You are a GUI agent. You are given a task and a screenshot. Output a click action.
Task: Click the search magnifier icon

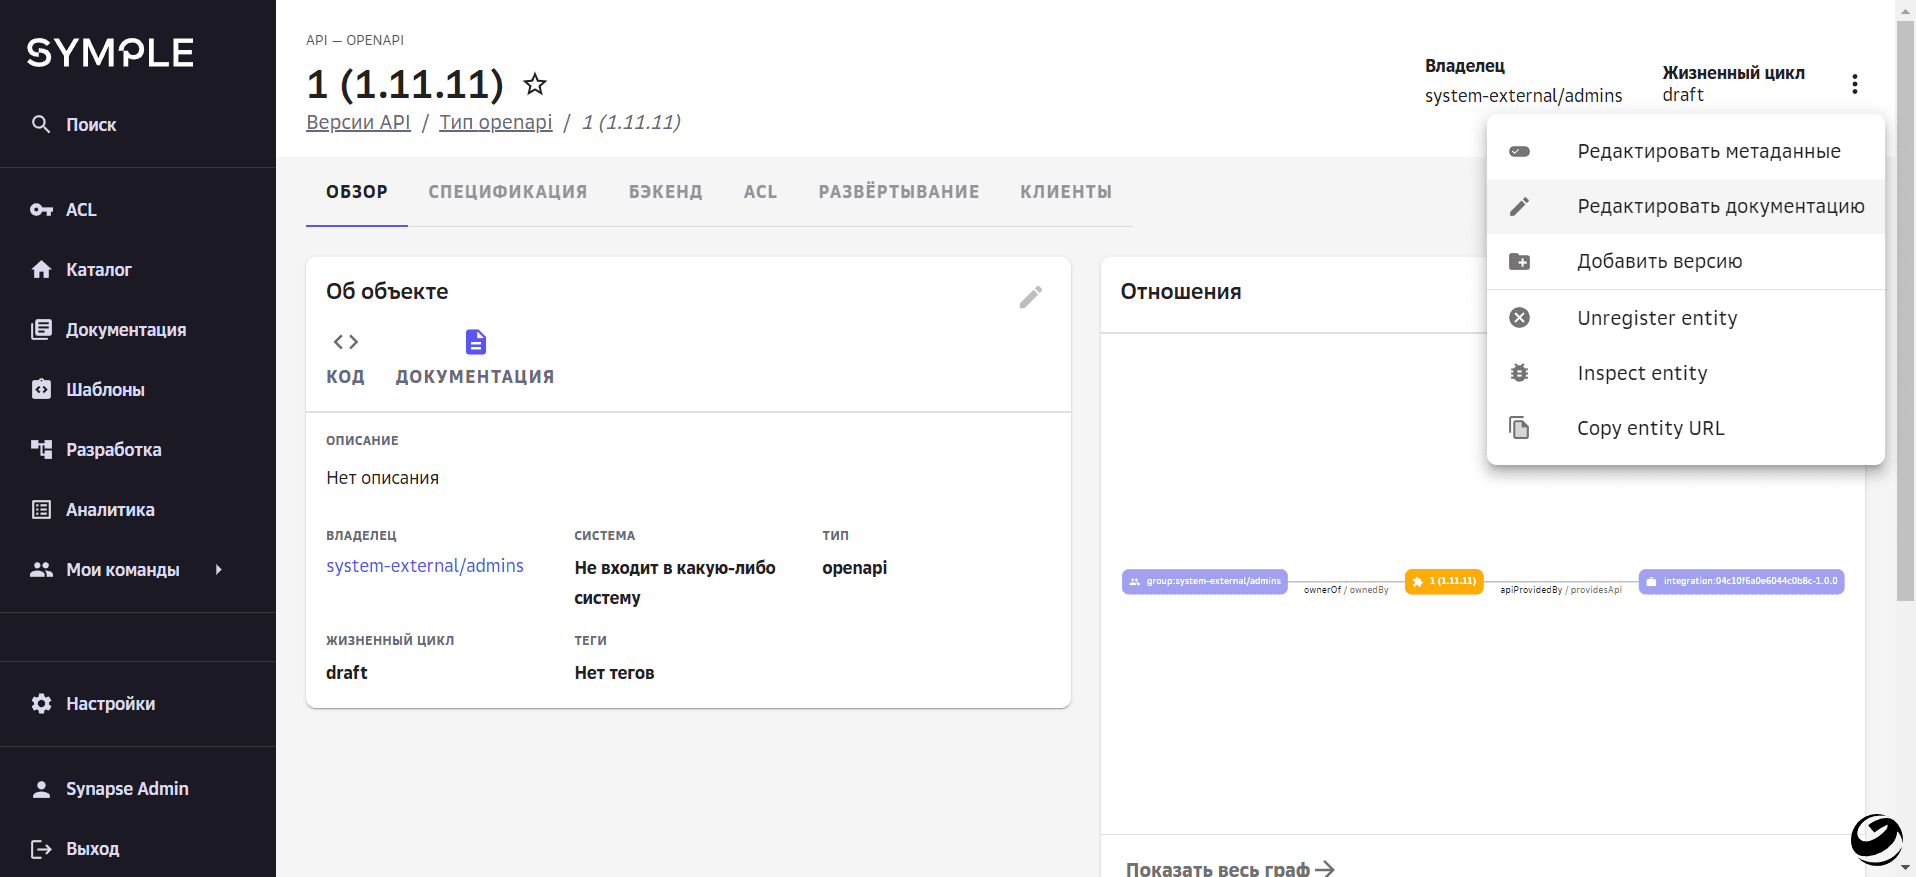click(x=41, y=124)
